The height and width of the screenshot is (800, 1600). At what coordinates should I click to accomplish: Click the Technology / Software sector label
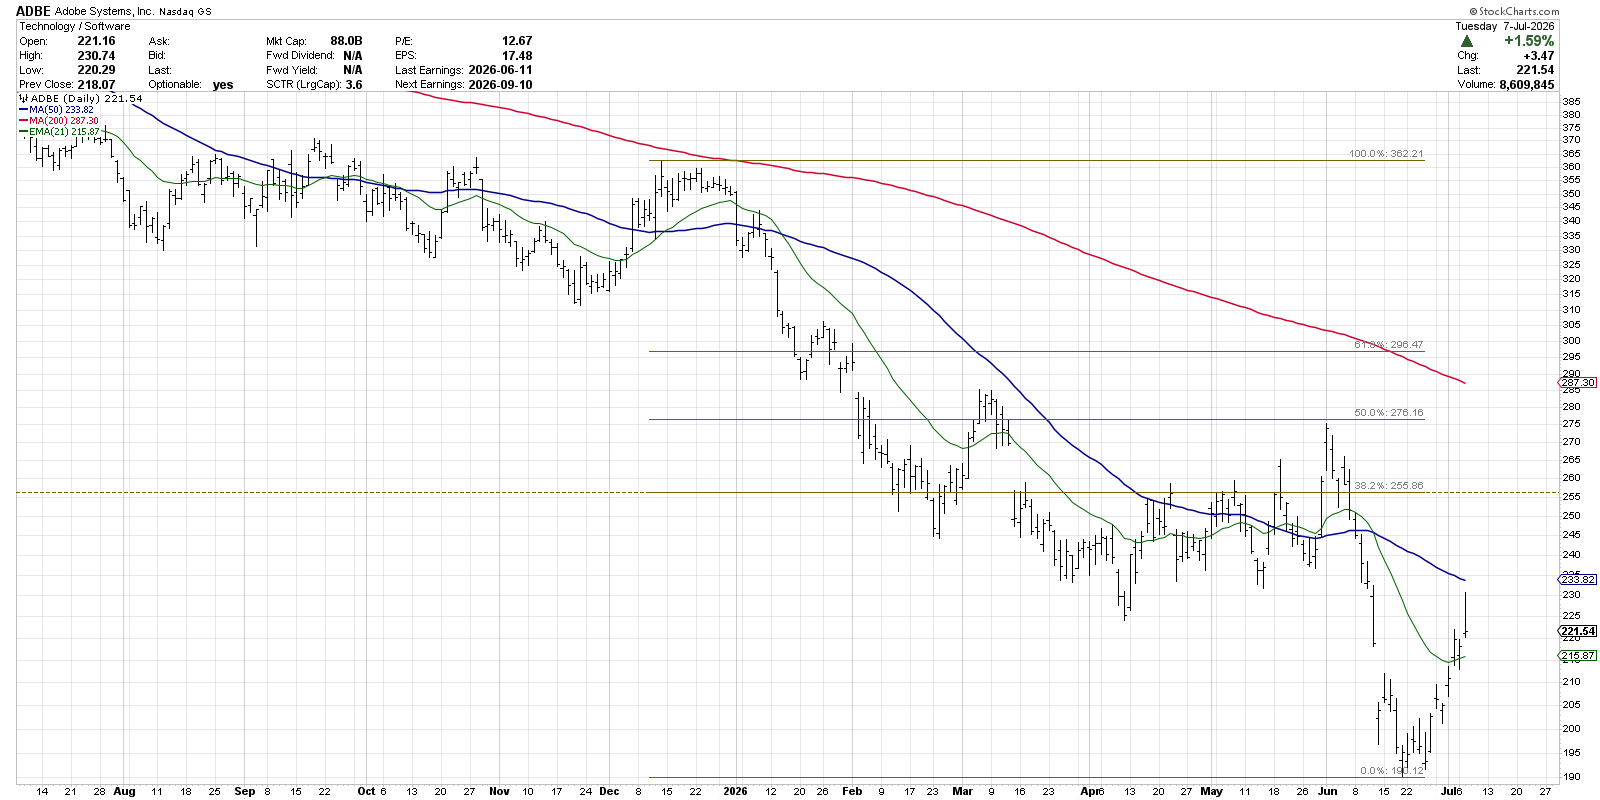[x=75, y=26]
